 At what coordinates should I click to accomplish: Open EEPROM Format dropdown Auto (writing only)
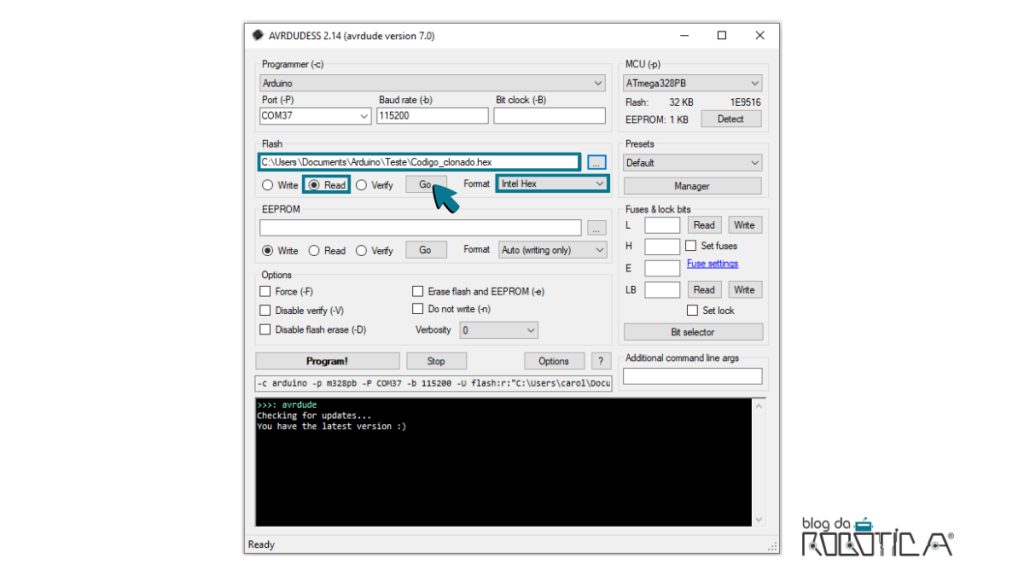pyautogui.click(x=552, y=250)
